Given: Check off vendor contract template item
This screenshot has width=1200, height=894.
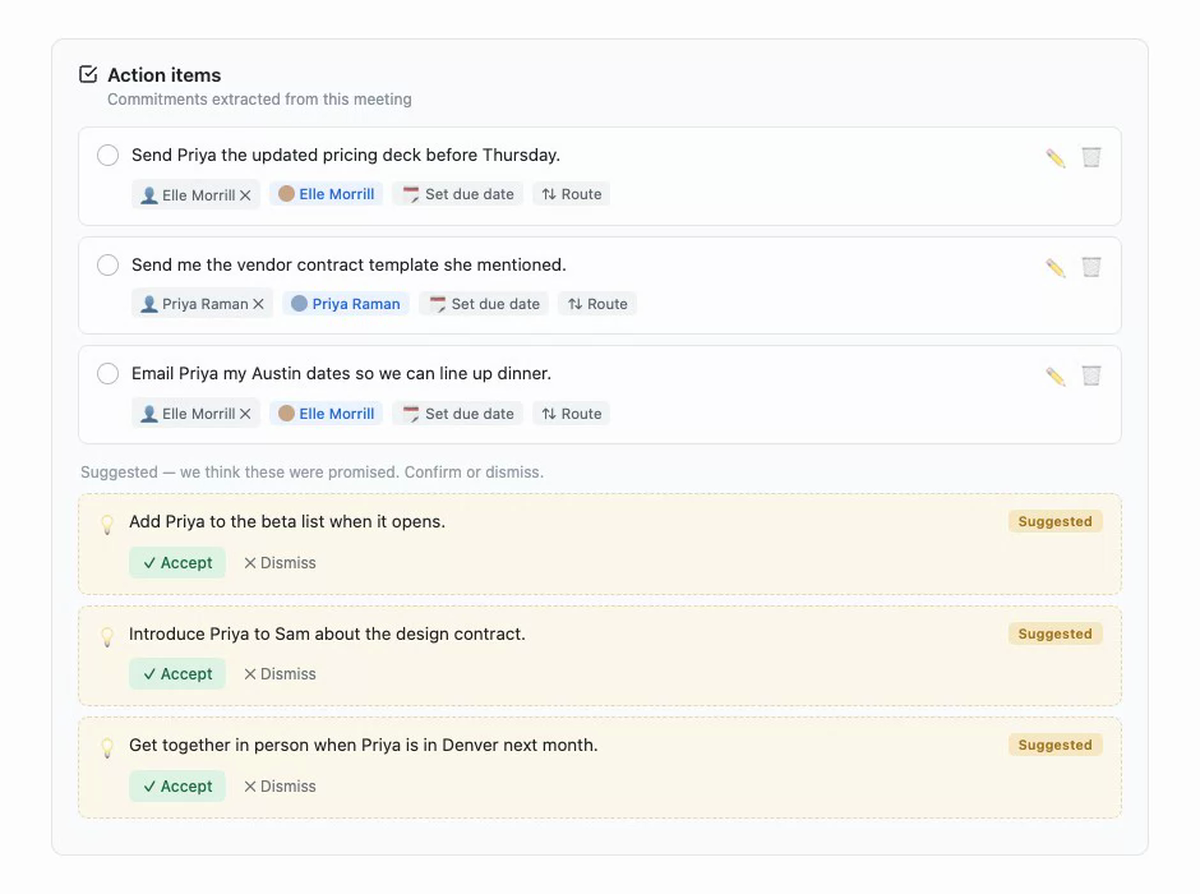Looking at the screenshot, I should point(108,265).
